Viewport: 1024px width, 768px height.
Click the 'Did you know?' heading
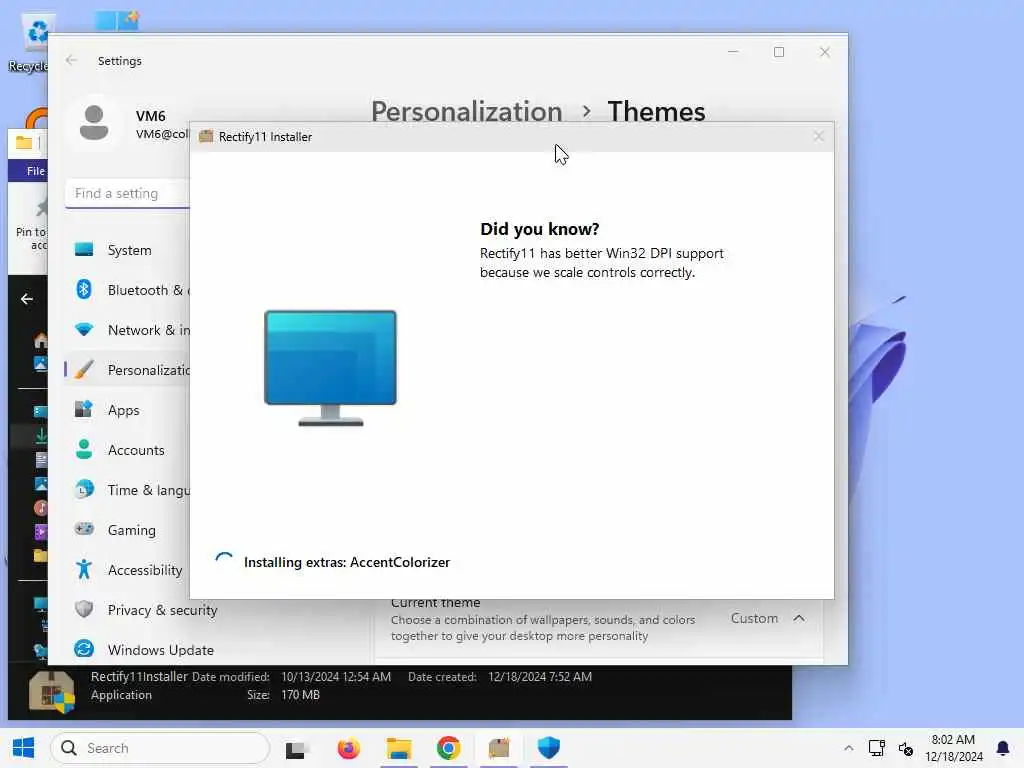539,229
